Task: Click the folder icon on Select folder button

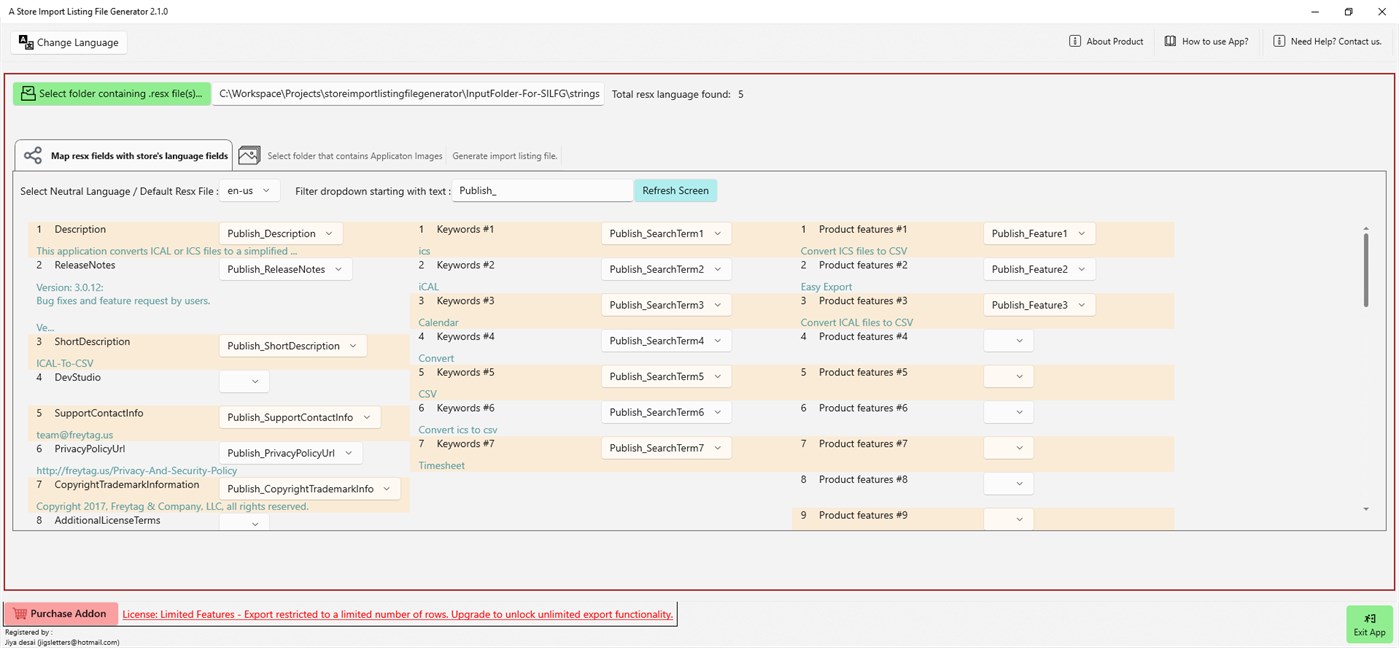Action: [28, 94]
